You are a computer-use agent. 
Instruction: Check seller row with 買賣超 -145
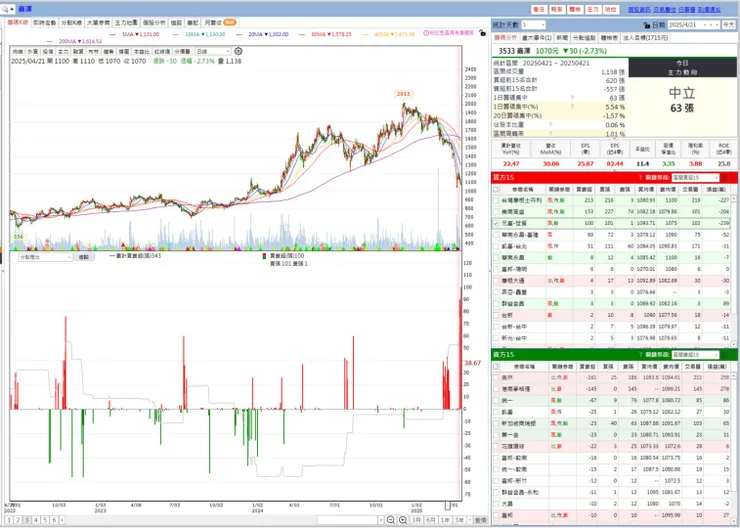[496, 389]
